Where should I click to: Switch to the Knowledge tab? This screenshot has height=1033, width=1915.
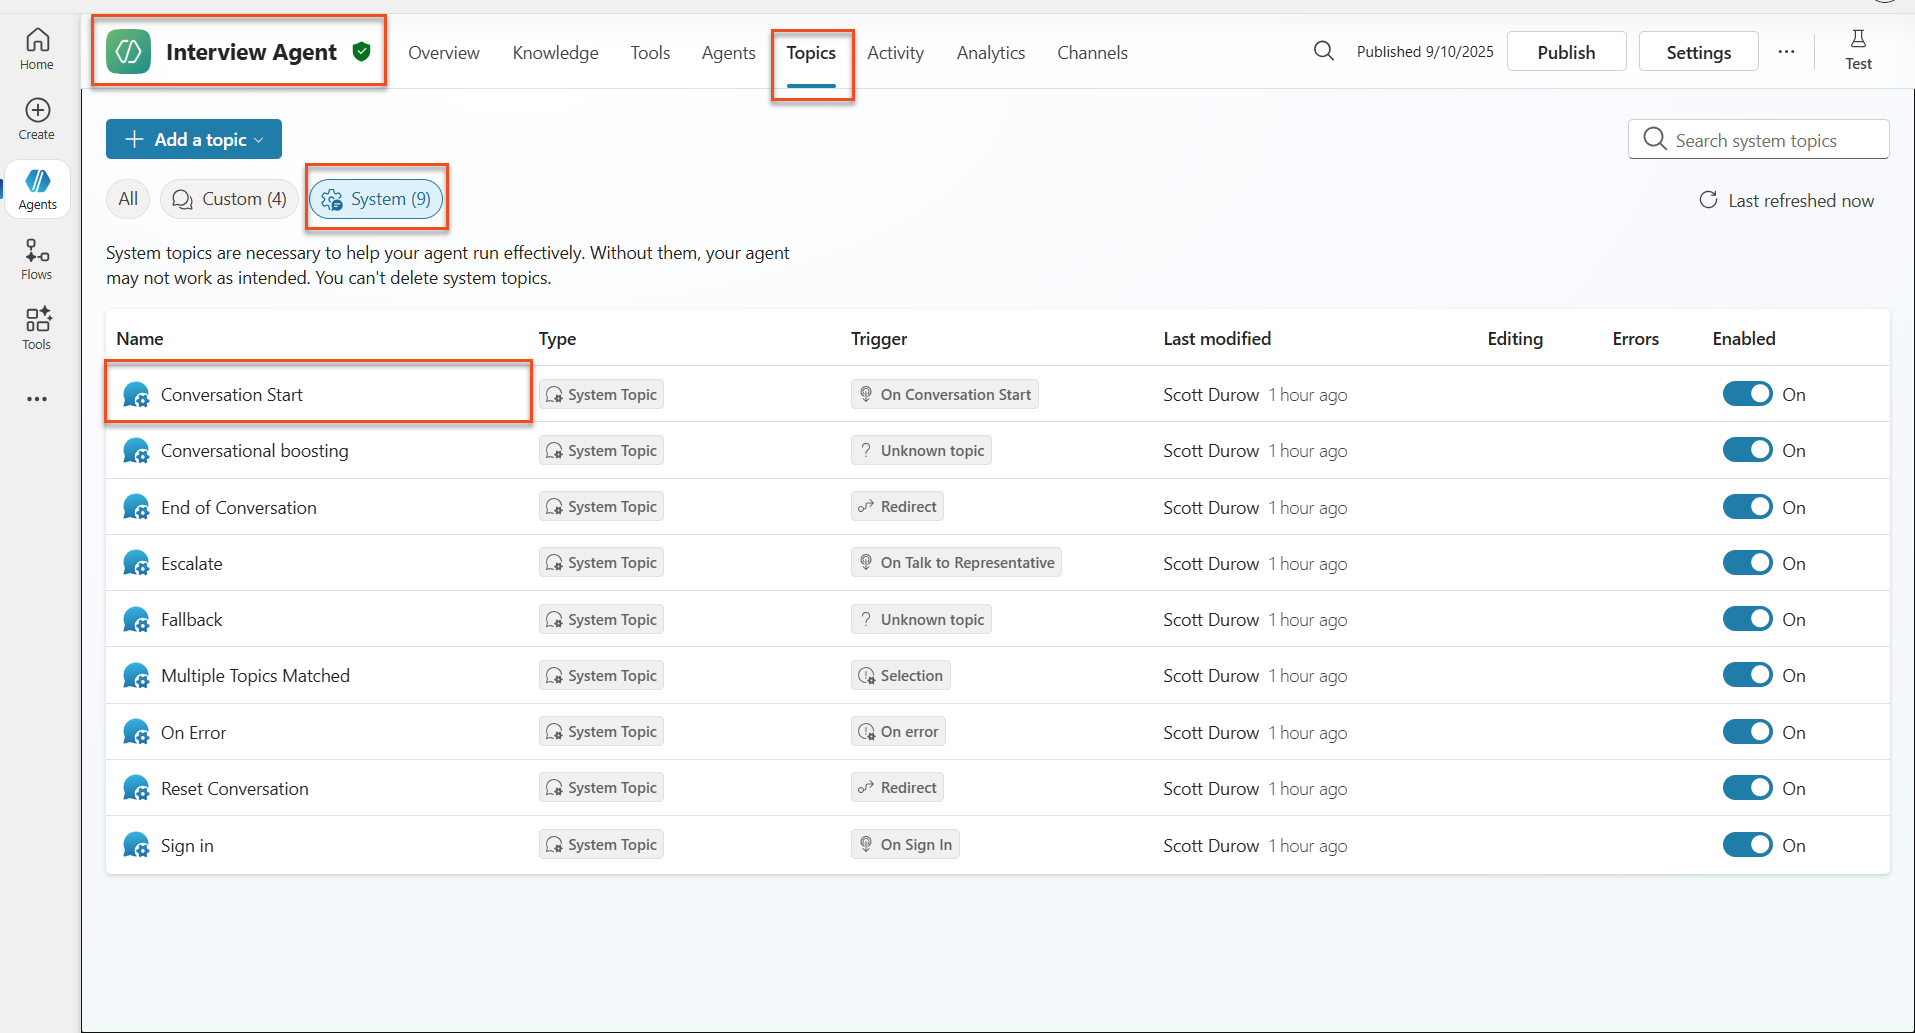[555, 53]
